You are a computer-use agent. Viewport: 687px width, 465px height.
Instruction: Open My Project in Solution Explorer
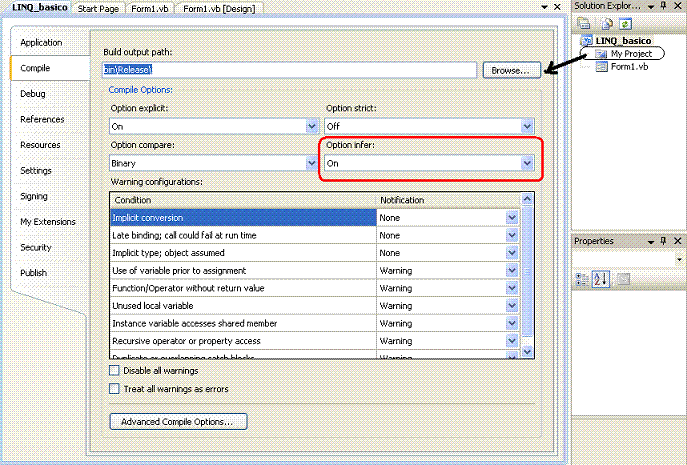coord(631,53)
